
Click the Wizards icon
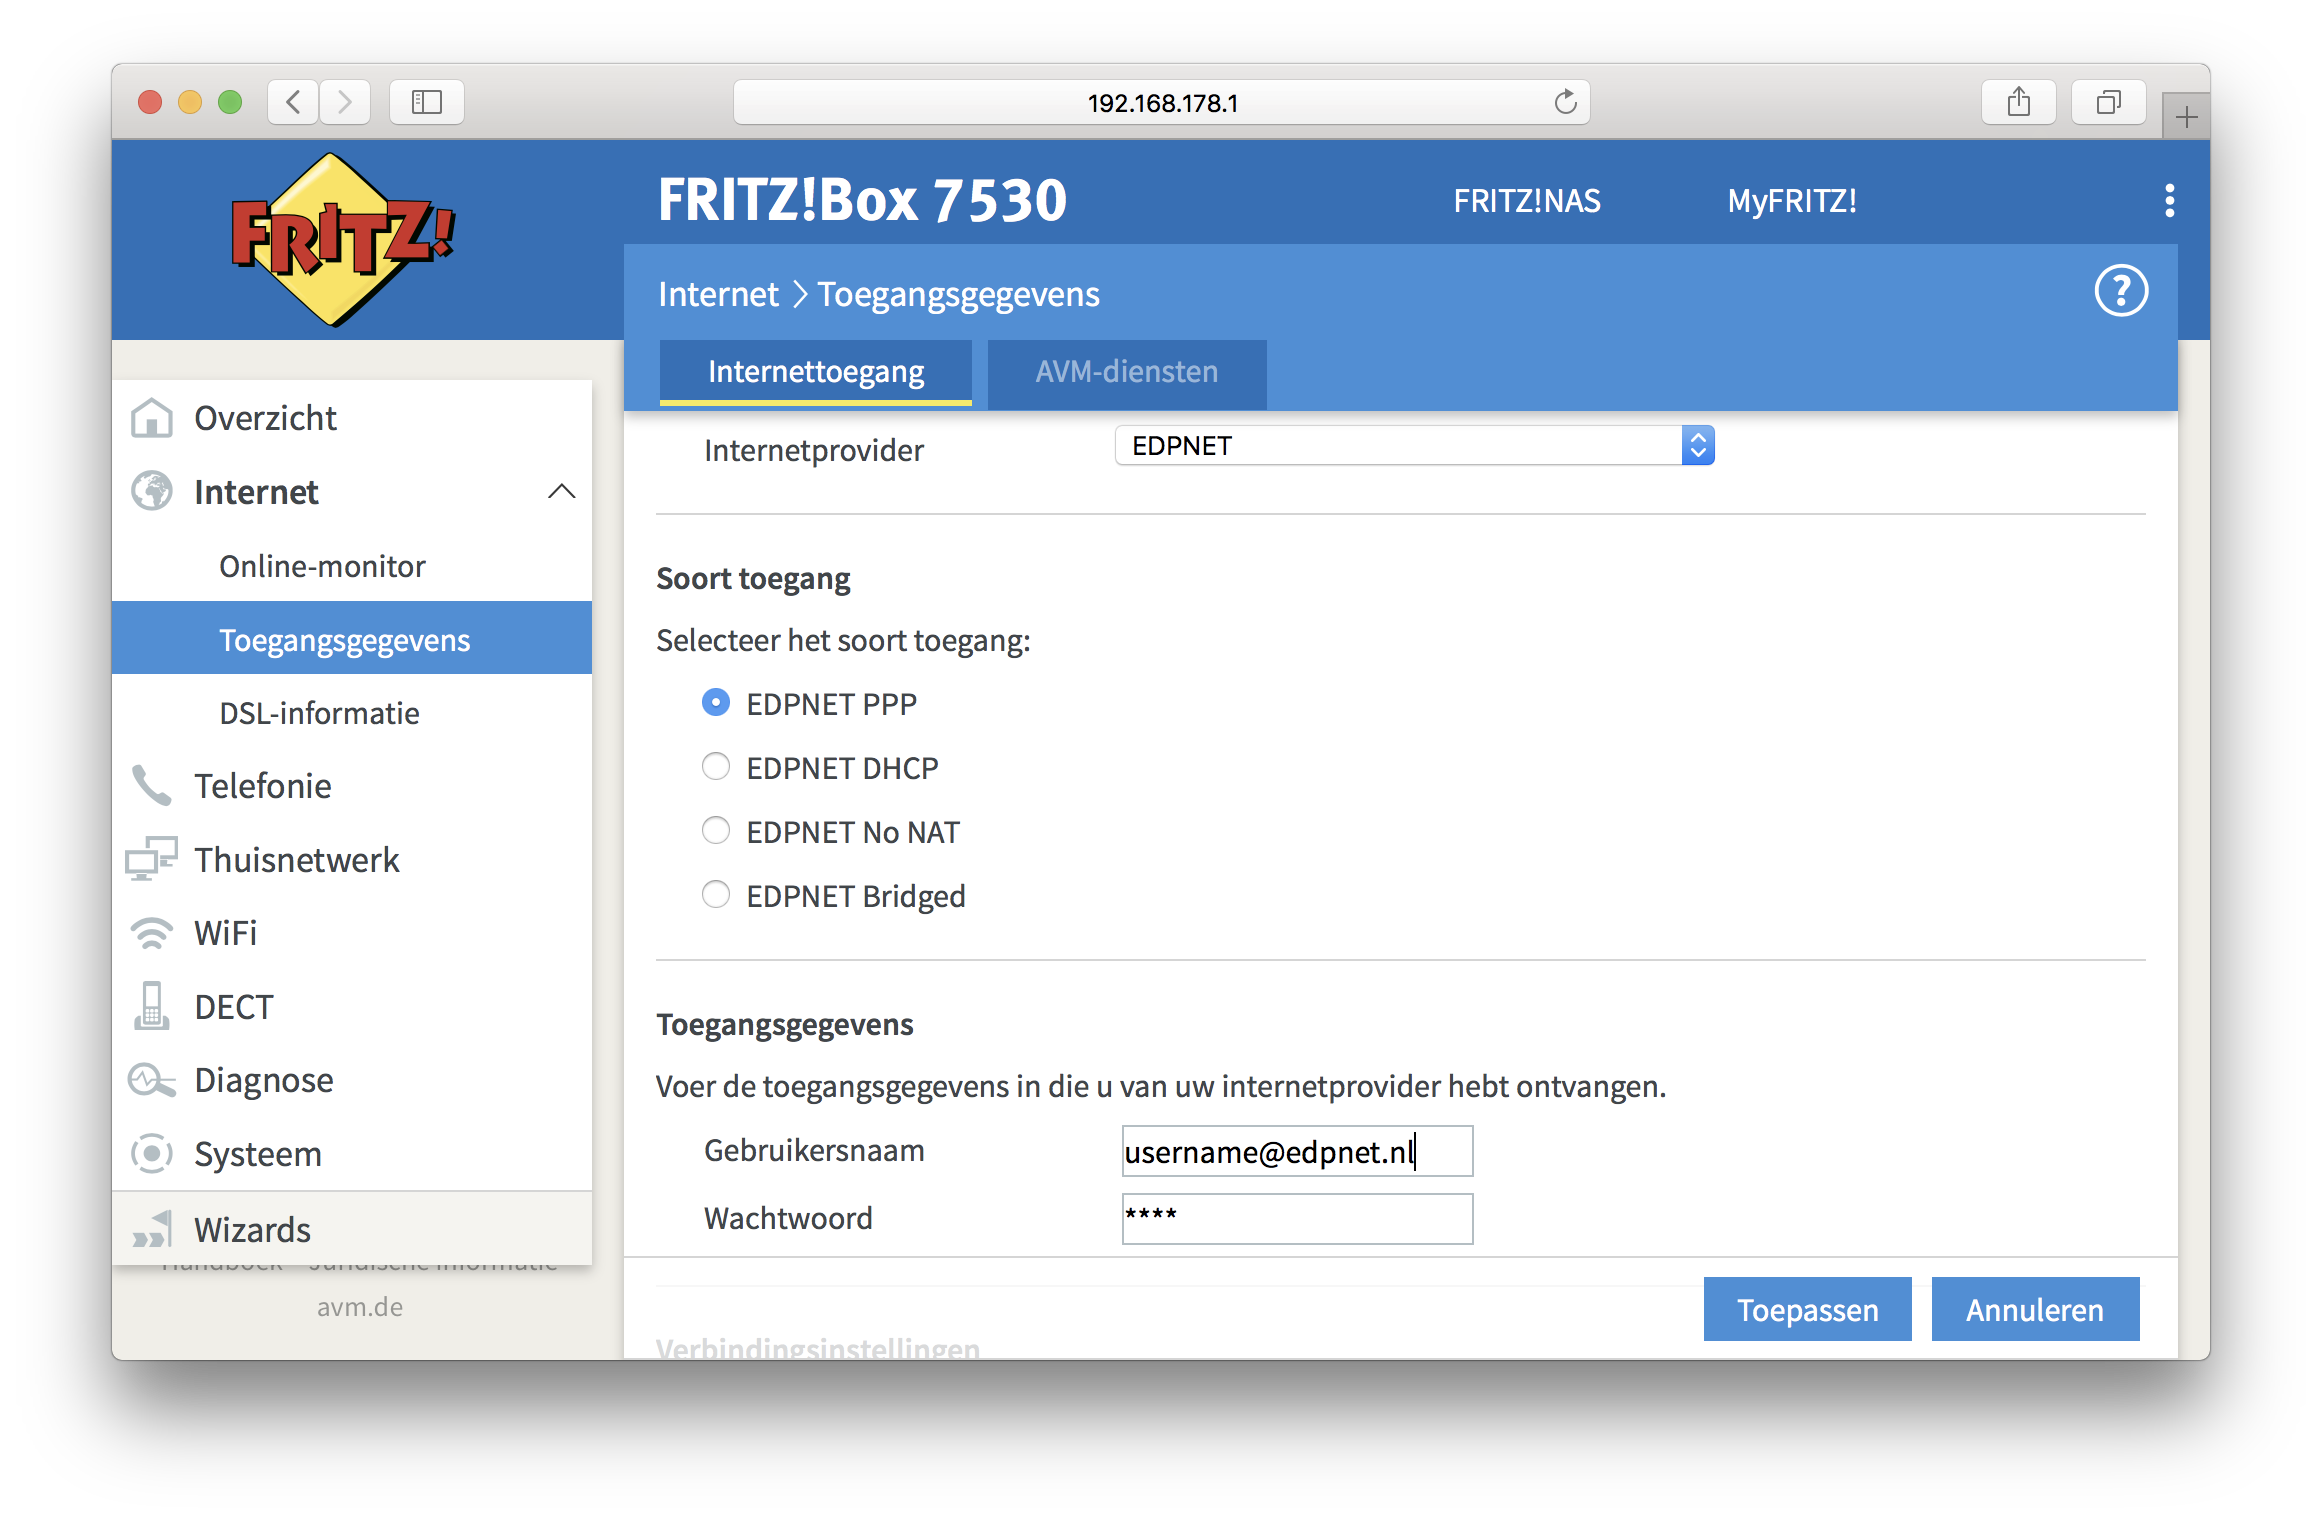tap(152, 1229)
